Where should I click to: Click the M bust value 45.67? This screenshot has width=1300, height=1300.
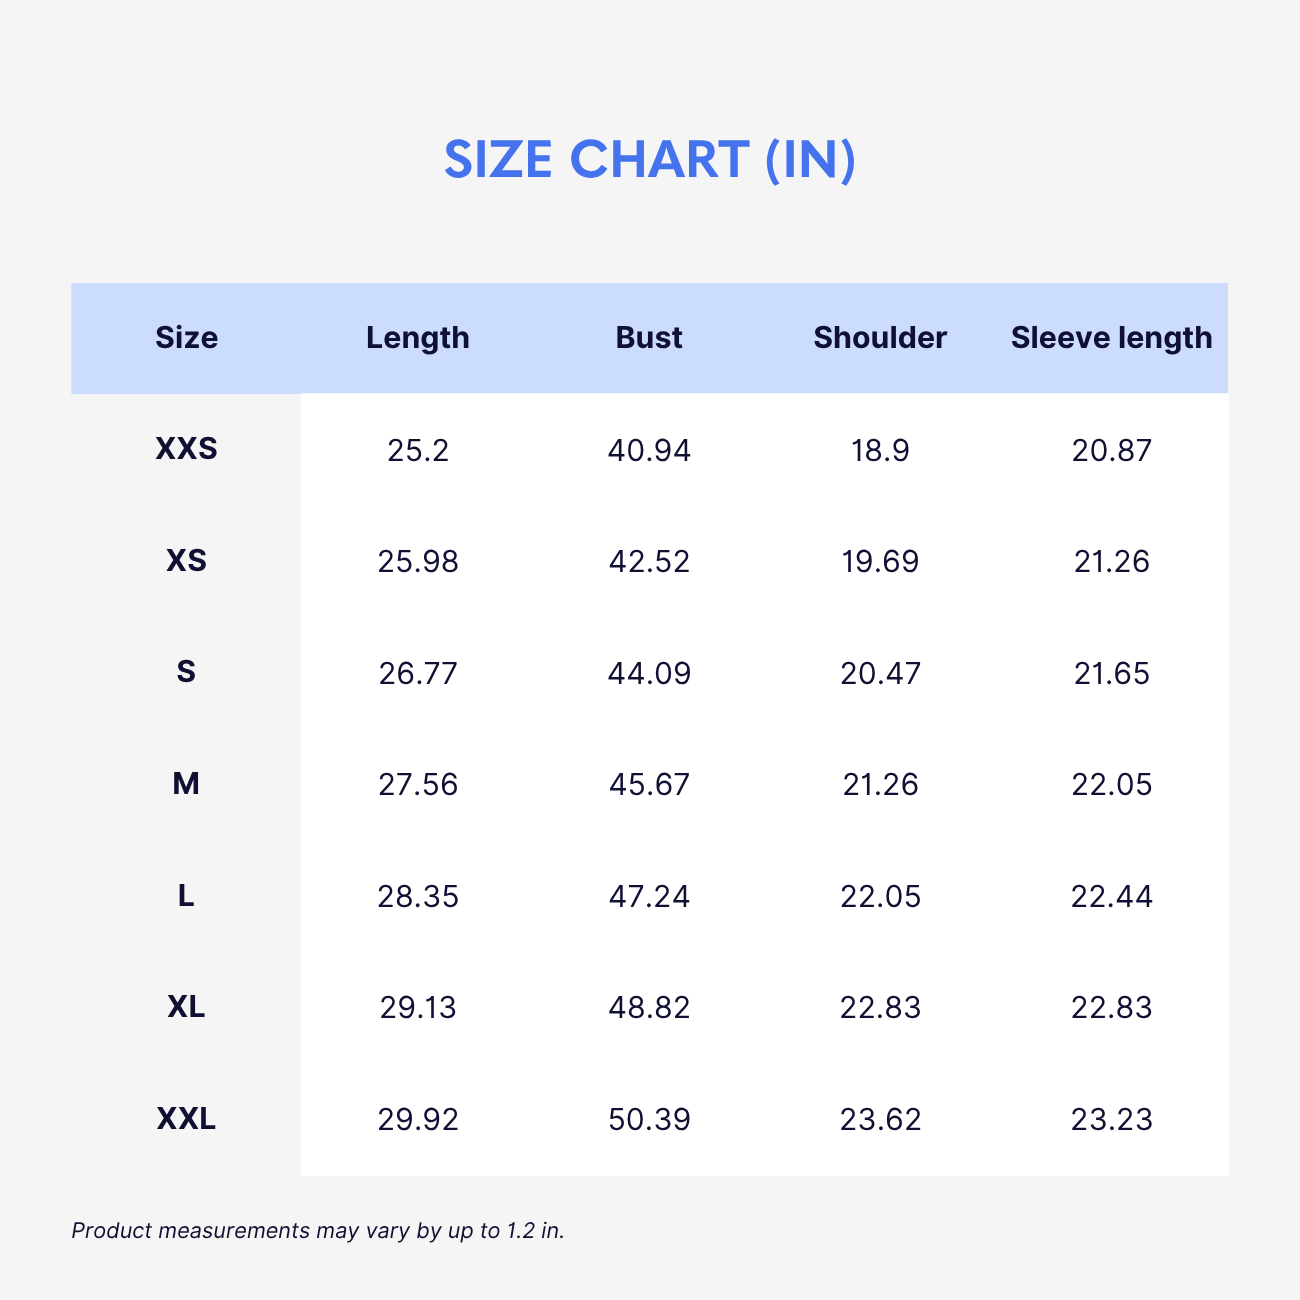tap(649, 785)
